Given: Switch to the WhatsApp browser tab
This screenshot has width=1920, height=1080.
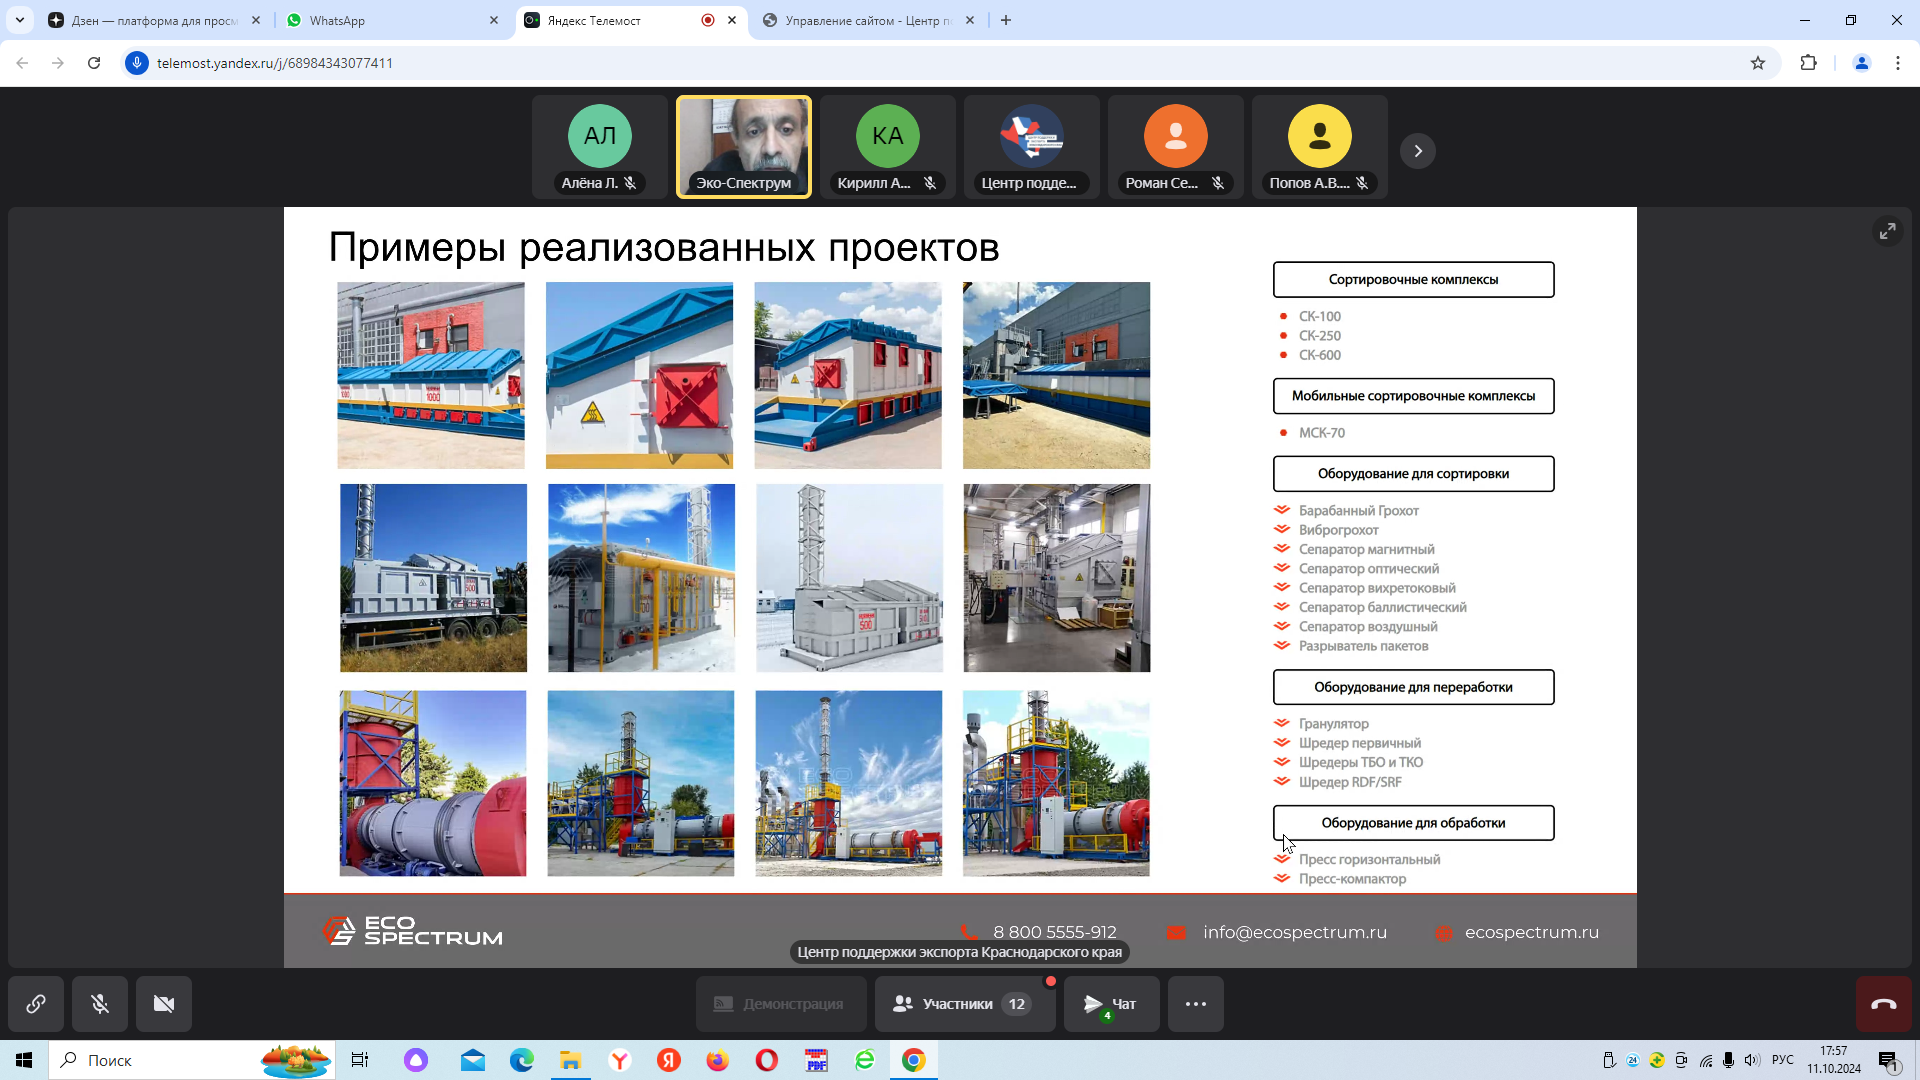Looking at the screenshot, I should 390,20.
